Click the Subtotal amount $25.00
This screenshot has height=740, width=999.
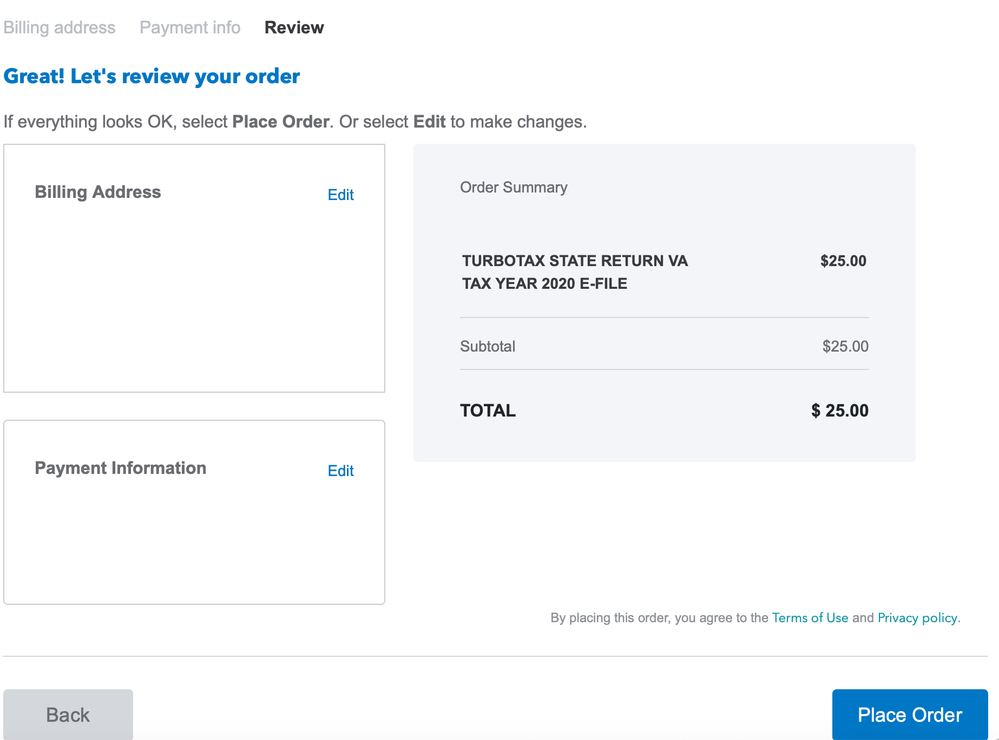tap(845, 346)
